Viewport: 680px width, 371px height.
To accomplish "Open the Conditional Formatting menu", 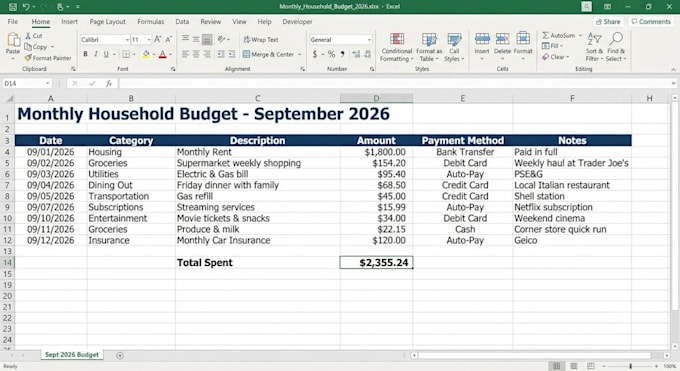I will coord(397,47).
